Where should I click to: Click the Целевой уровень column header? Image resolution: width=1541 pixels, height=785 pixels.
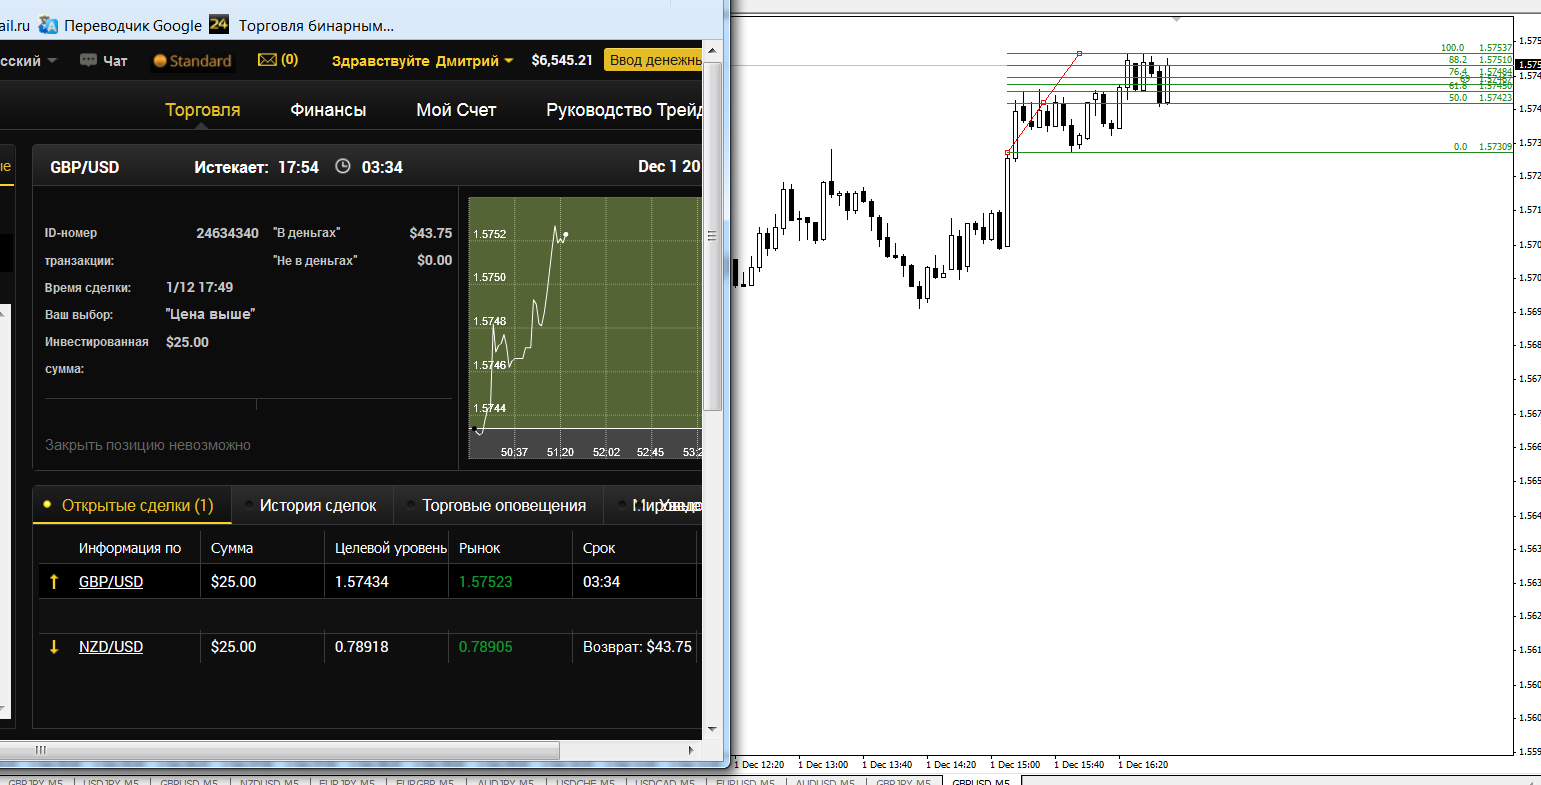(x=391, y=548)
